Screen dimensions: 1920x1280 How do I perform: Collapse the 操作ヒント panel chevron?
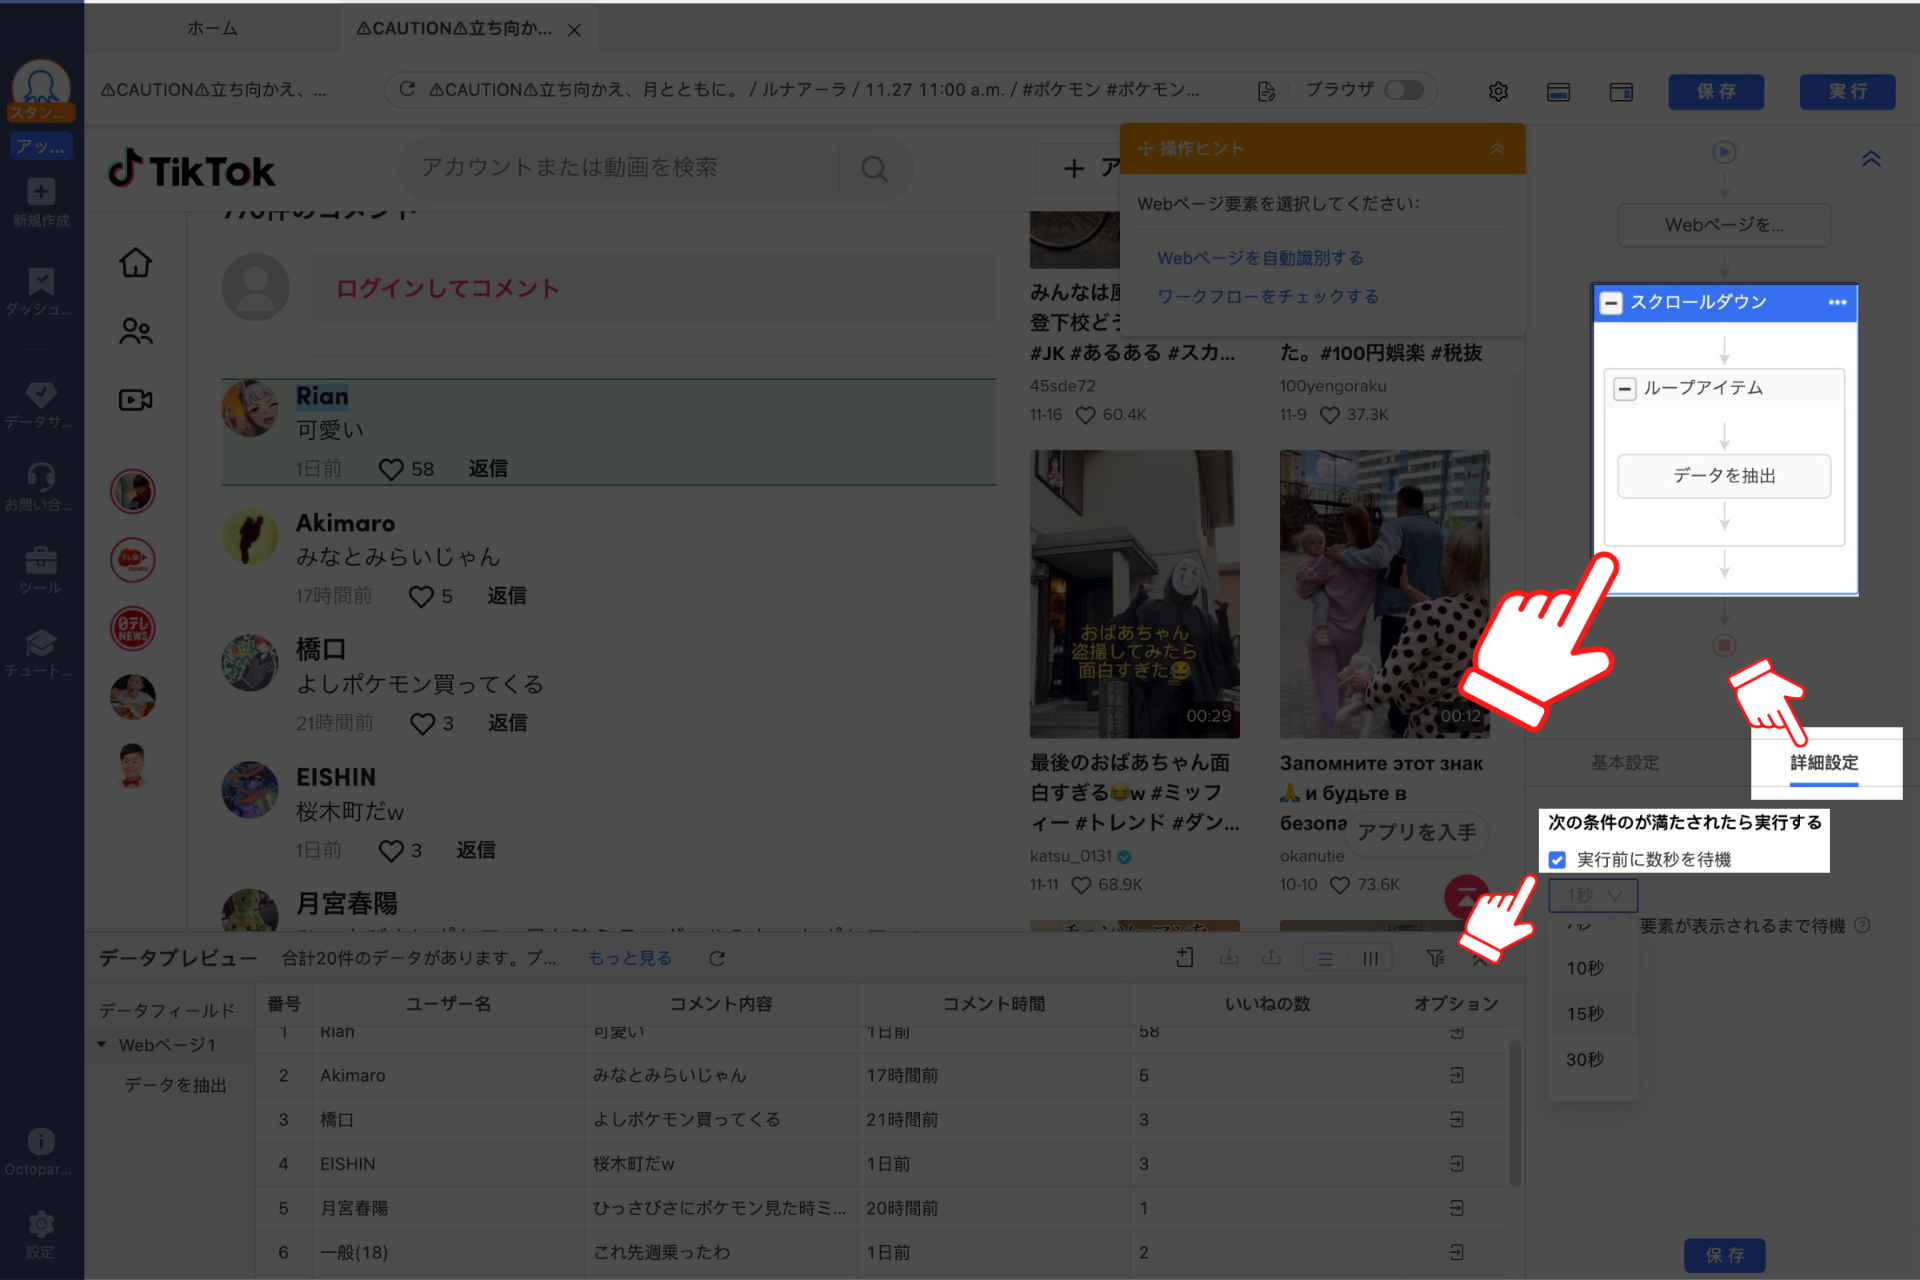(1497, 148)
